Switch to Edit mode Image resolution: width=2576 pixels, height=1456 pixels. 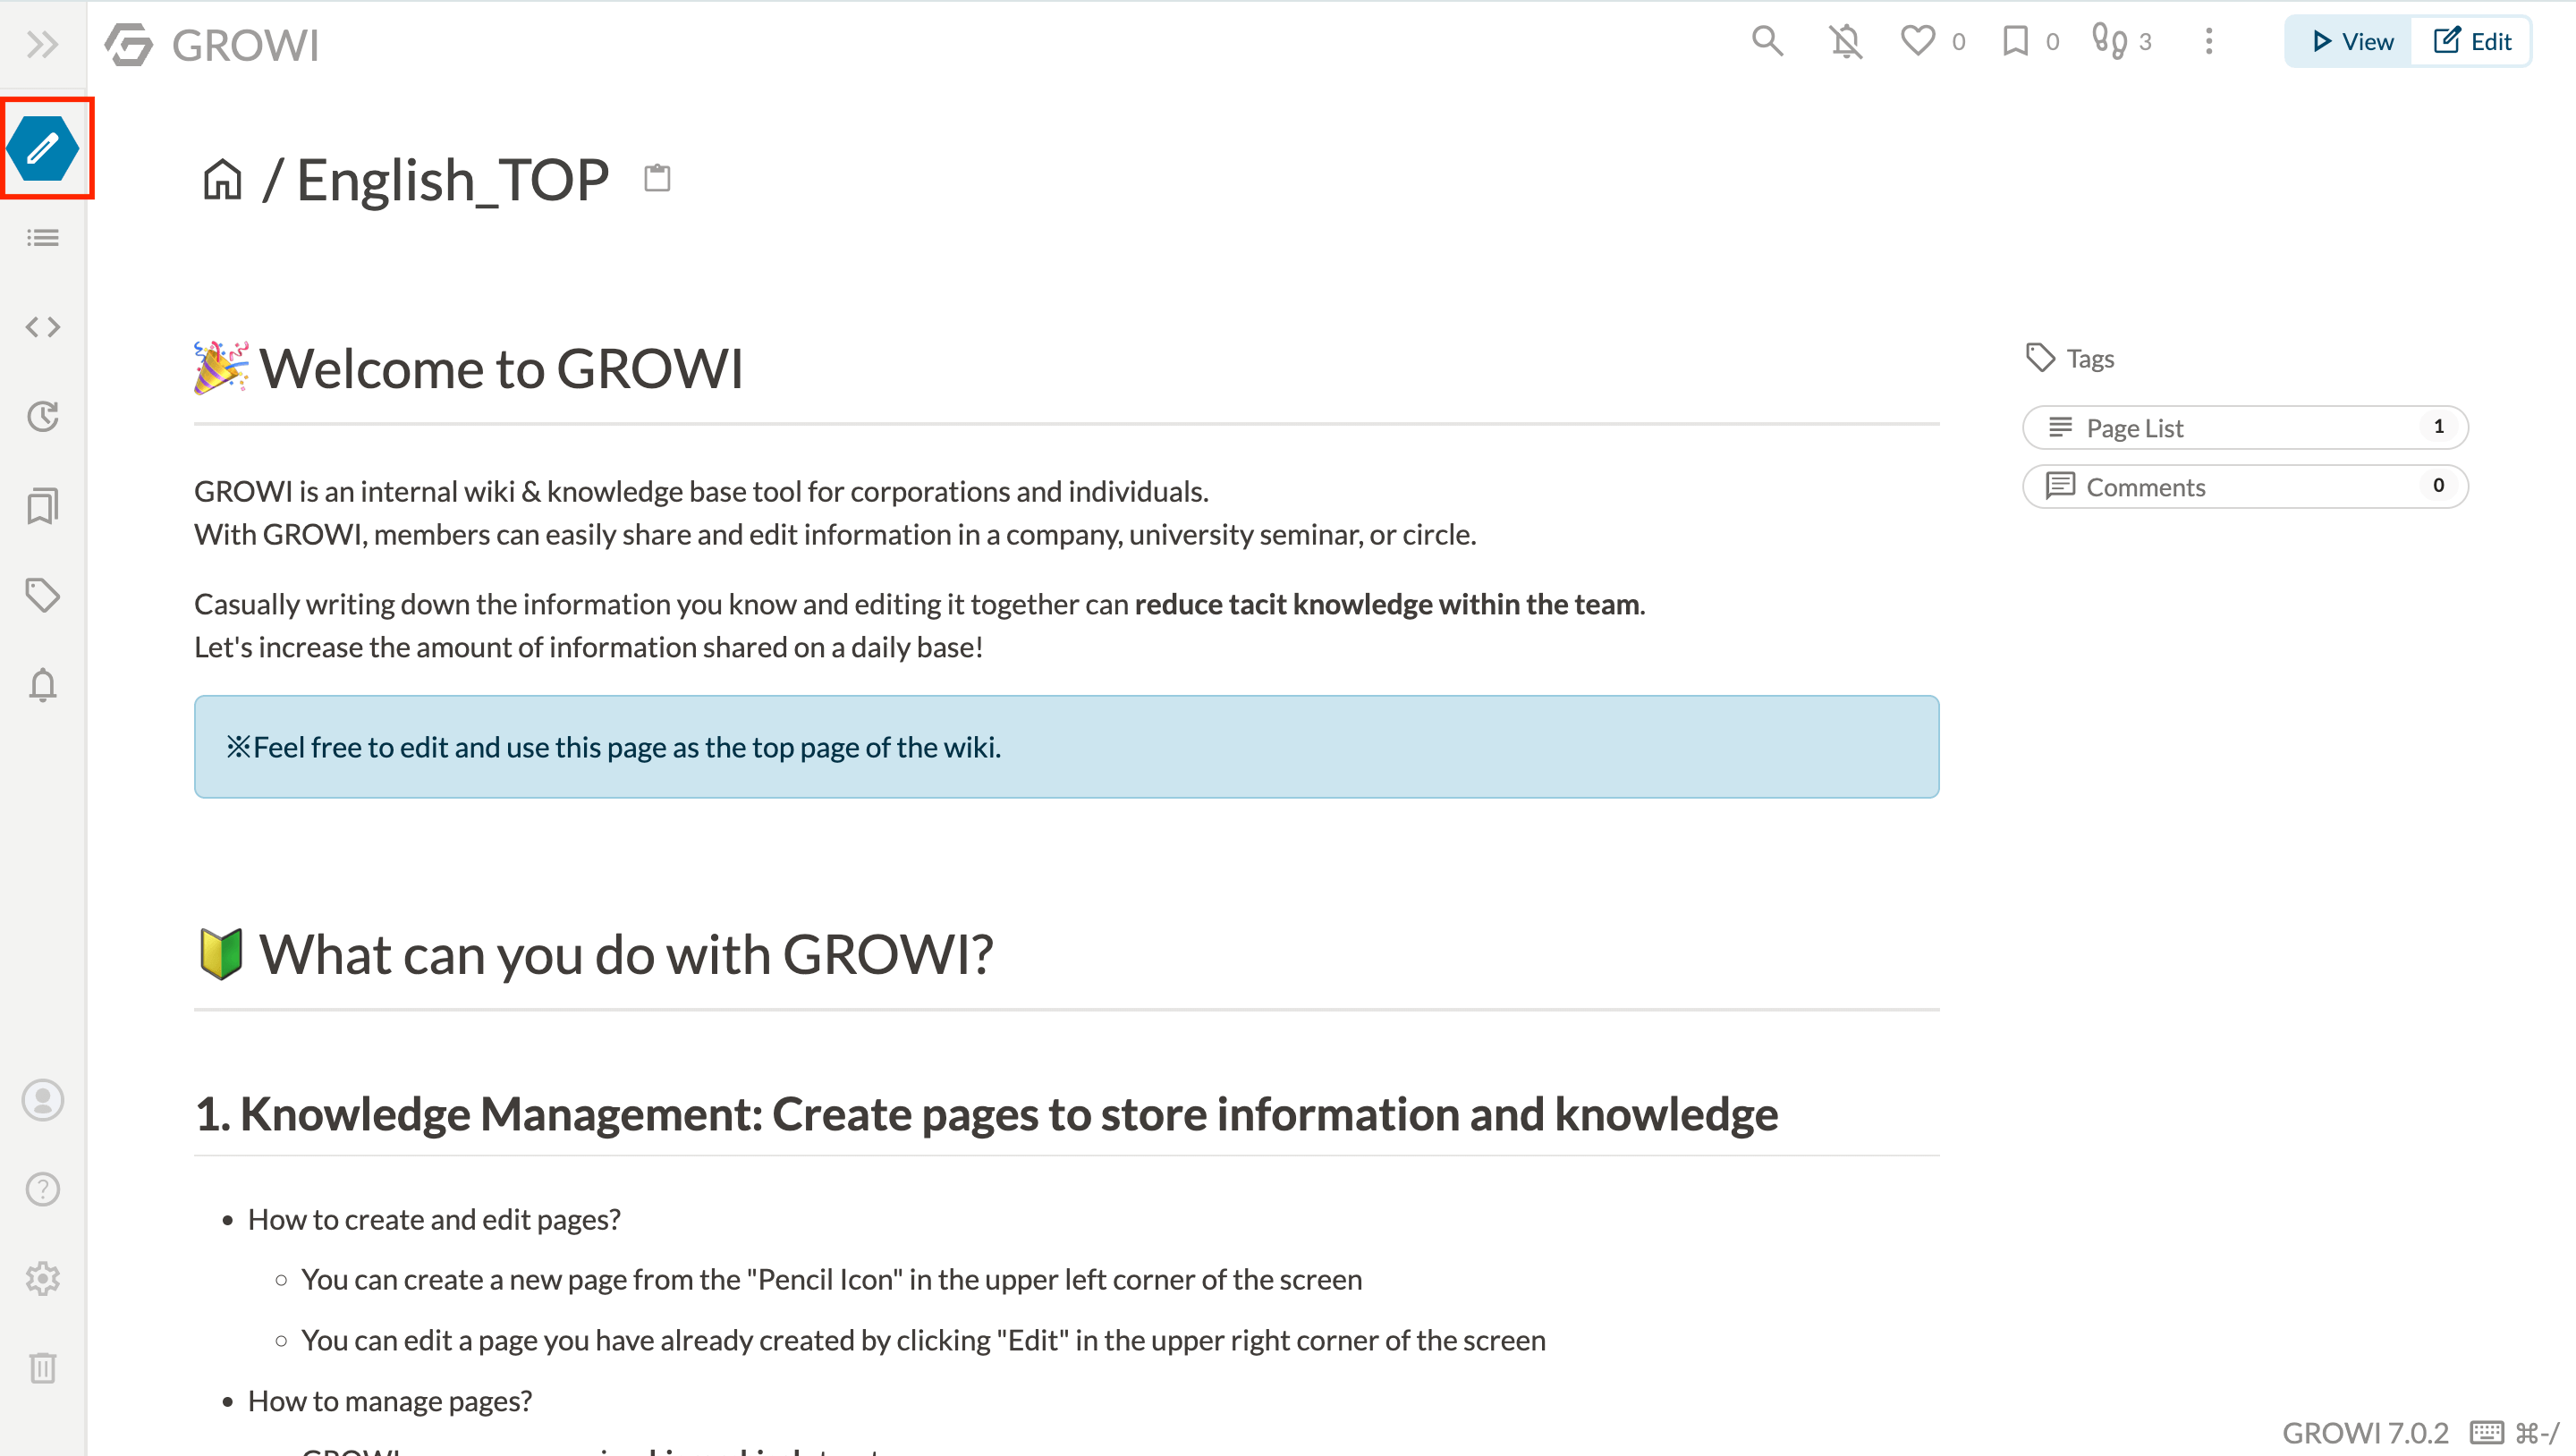pyautogui.click(x=2471, y=41)
